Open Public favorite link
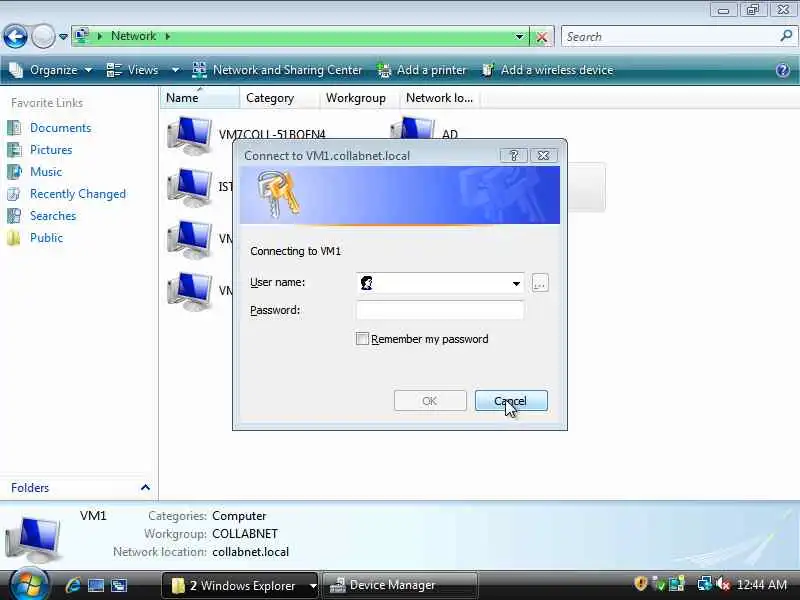This screenshot has height=600, width=800. pyautogui.click(x=46, y=238)
